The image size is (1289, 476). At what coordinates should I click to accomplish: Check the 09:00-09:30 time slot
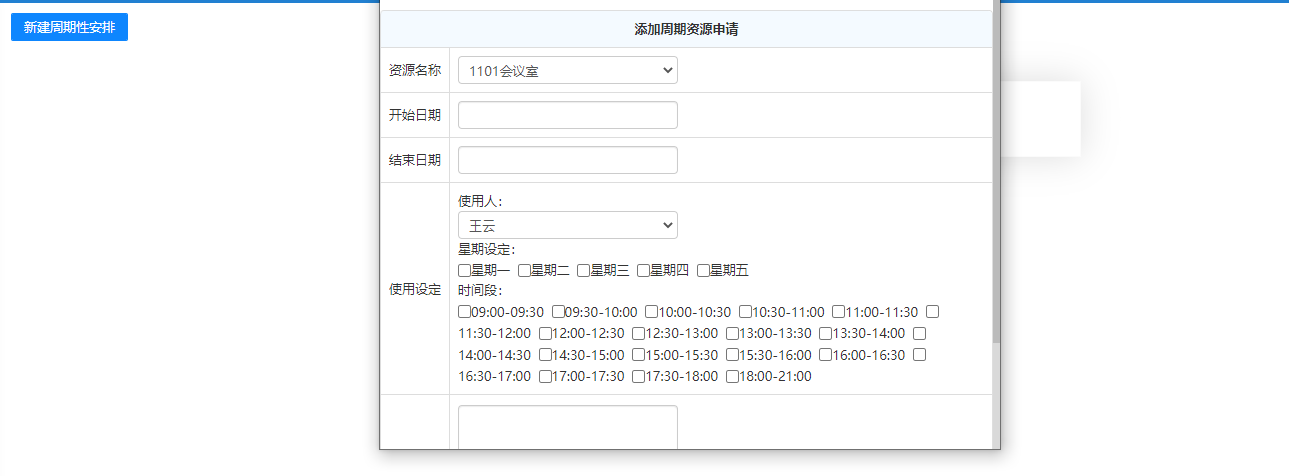click(x=465, y=312)
